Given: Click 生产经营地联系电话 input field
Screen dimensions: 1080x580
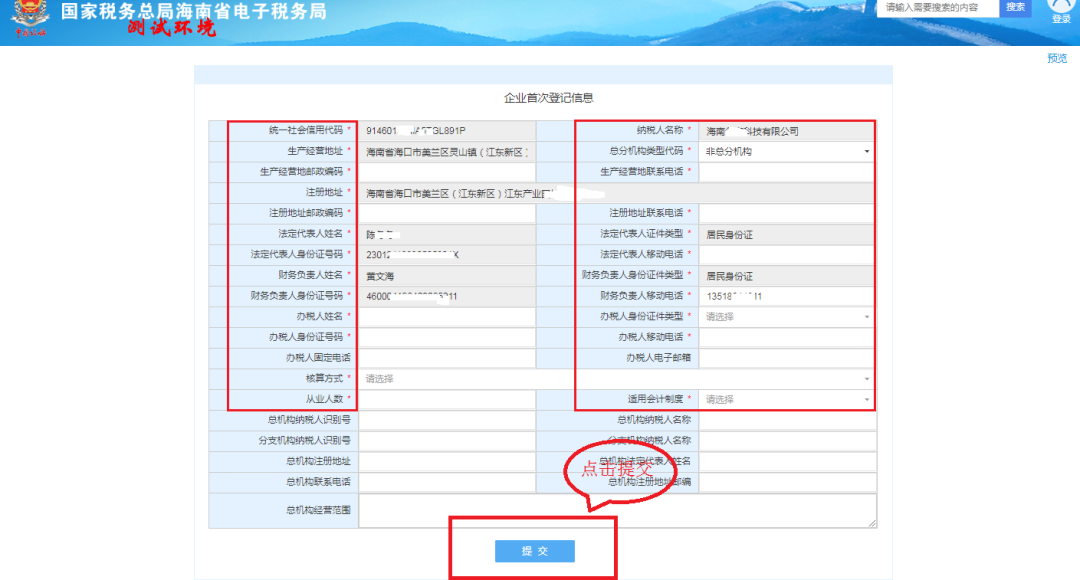Looking at the screenshot, I should pyautogui.click(x=787, y=172).
